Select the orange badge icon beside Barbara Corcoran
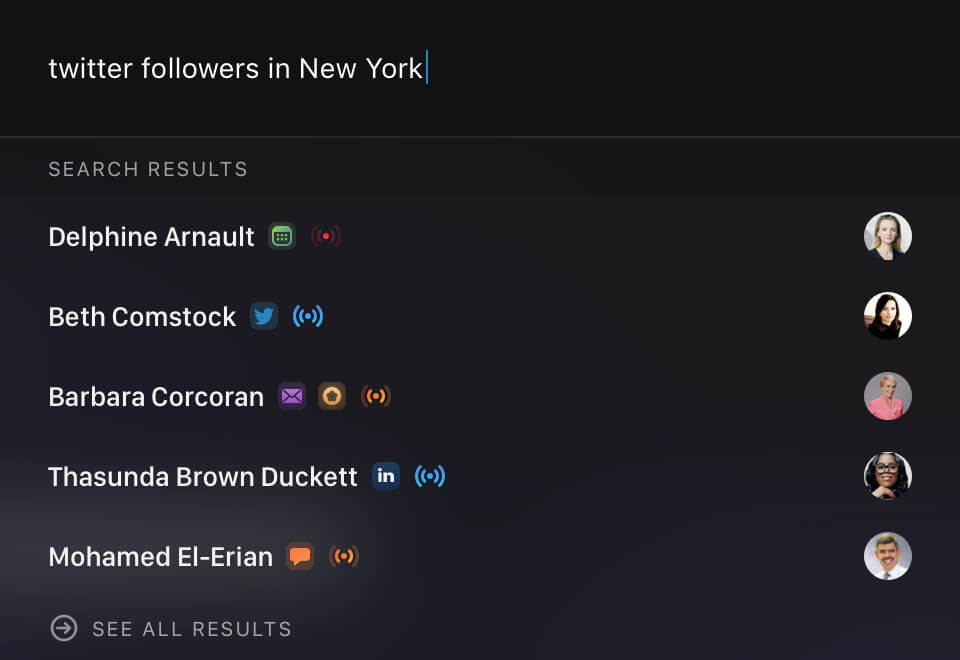960x660 pixels. [x=332, y=396]
